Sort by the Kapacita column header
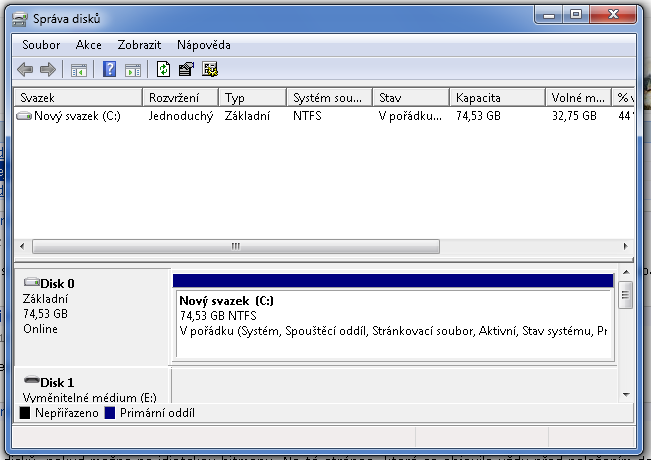The height and width of the screenshot is (460, 651). 497,98
